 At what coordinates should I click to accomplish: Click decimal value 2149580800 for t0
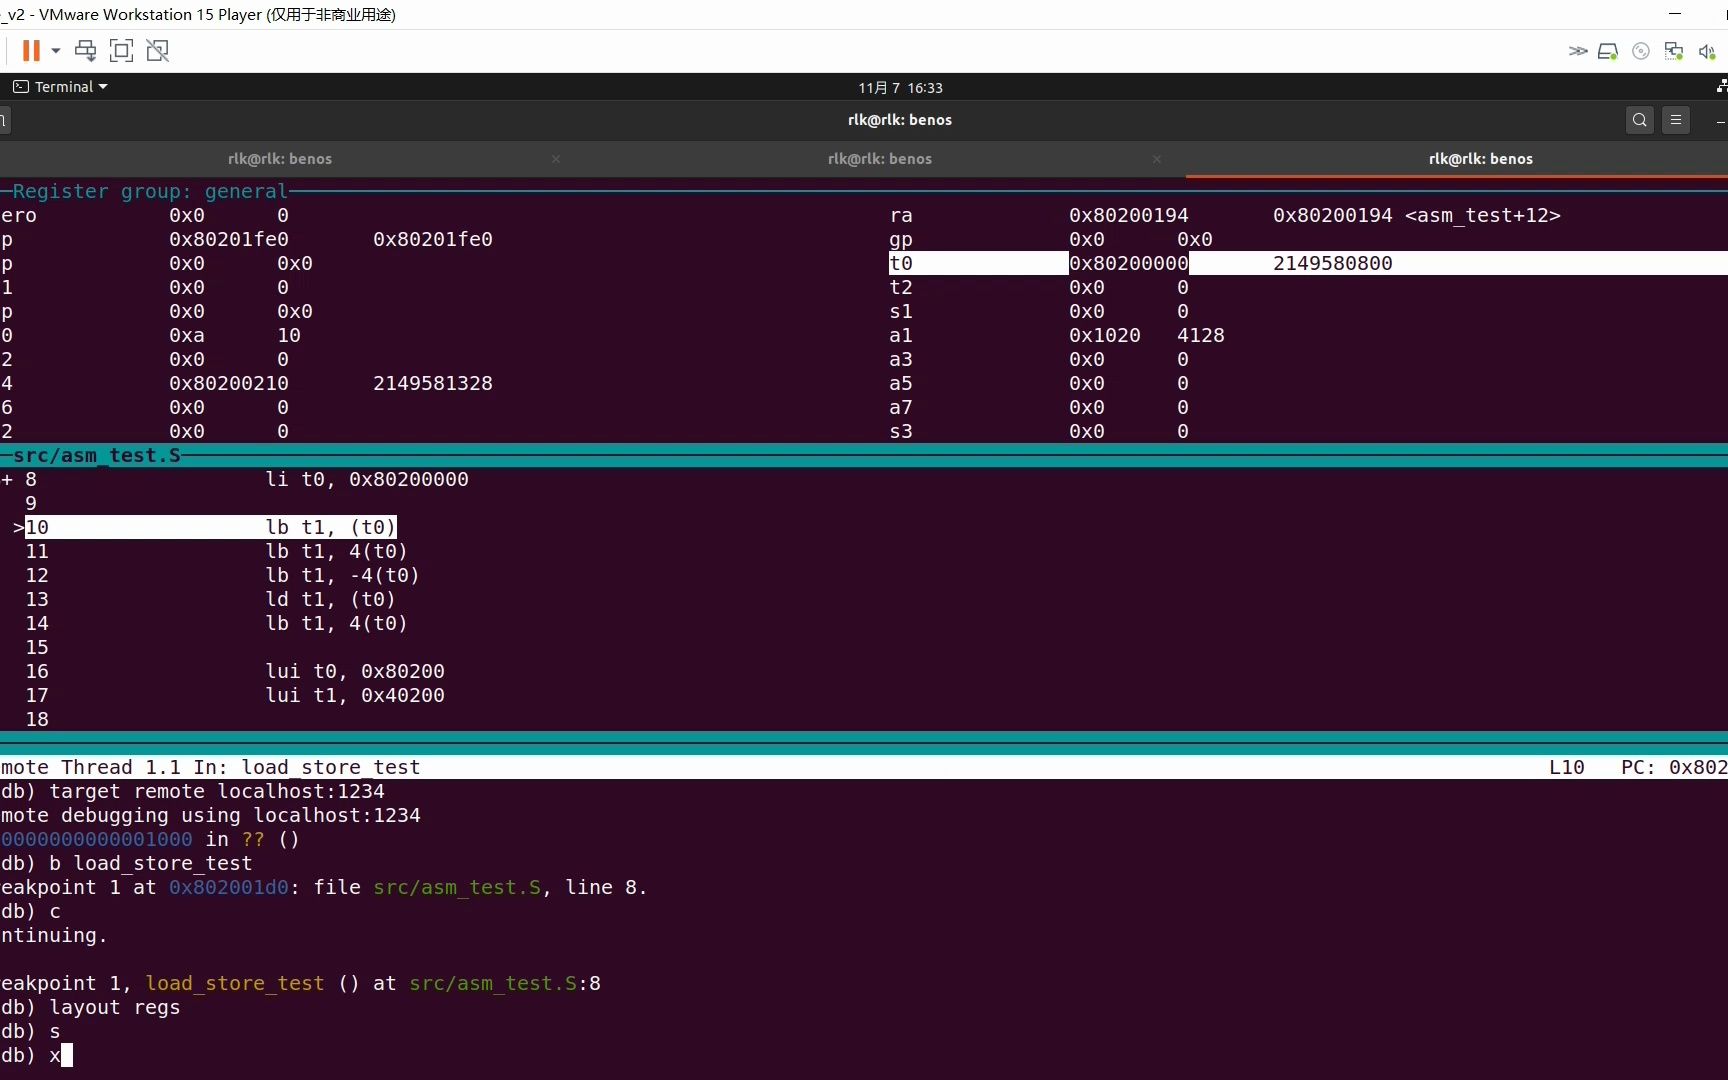pyautogui.click(x=1332, y=263)
